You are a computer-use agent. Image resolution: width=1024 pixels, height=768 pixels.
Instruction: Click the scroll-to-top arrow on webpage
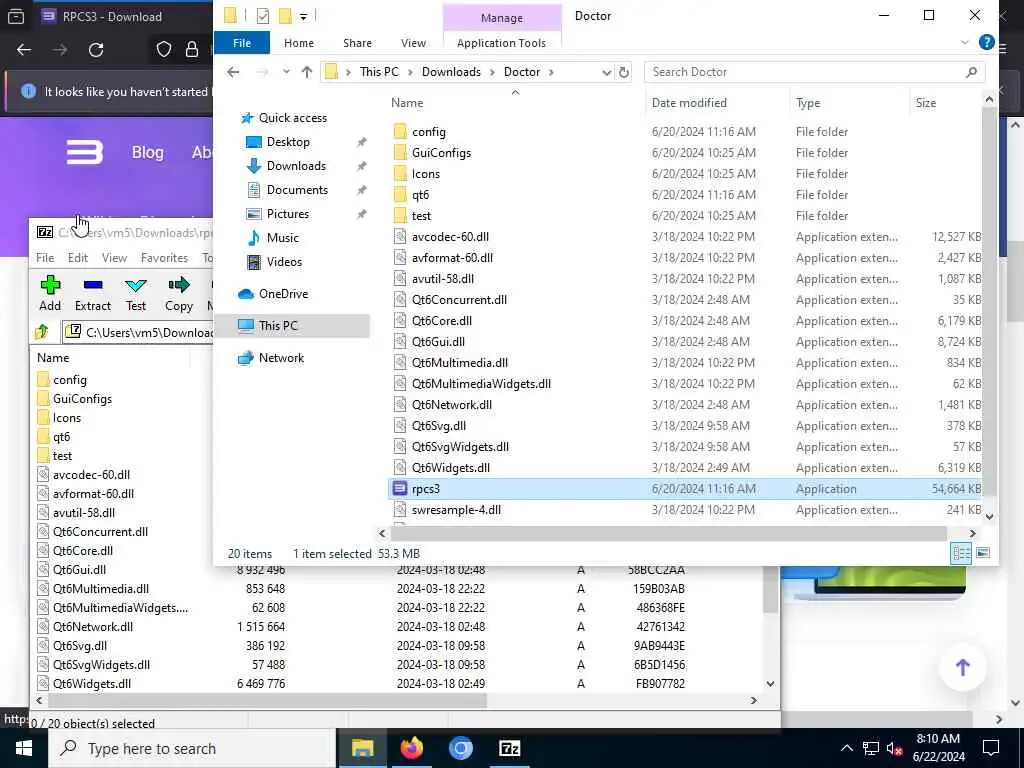pos(962,667)
